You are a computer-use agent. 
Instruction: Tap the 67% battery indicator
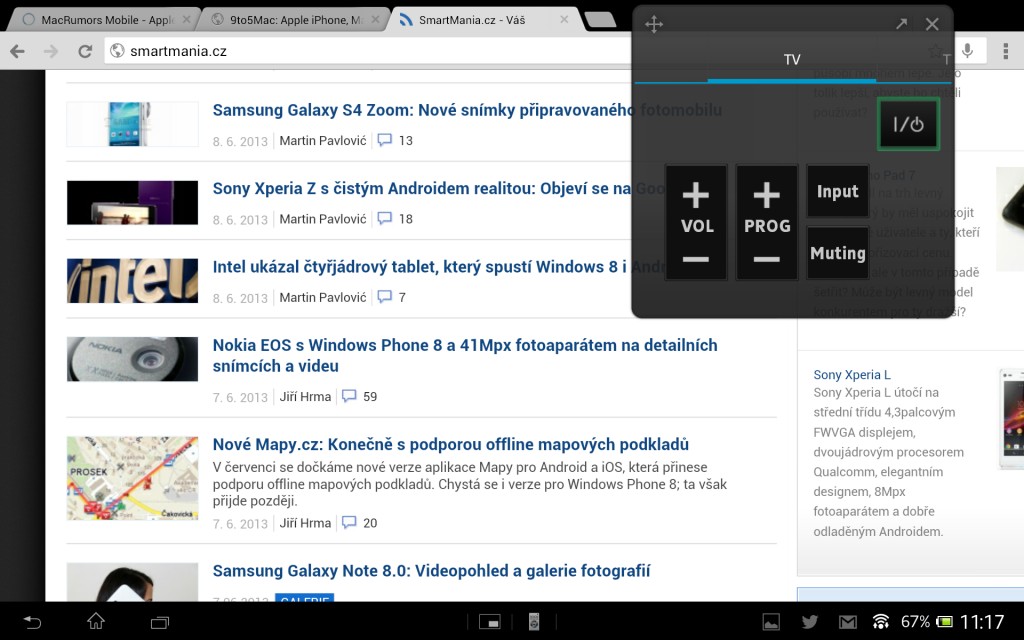click(926, 621)
